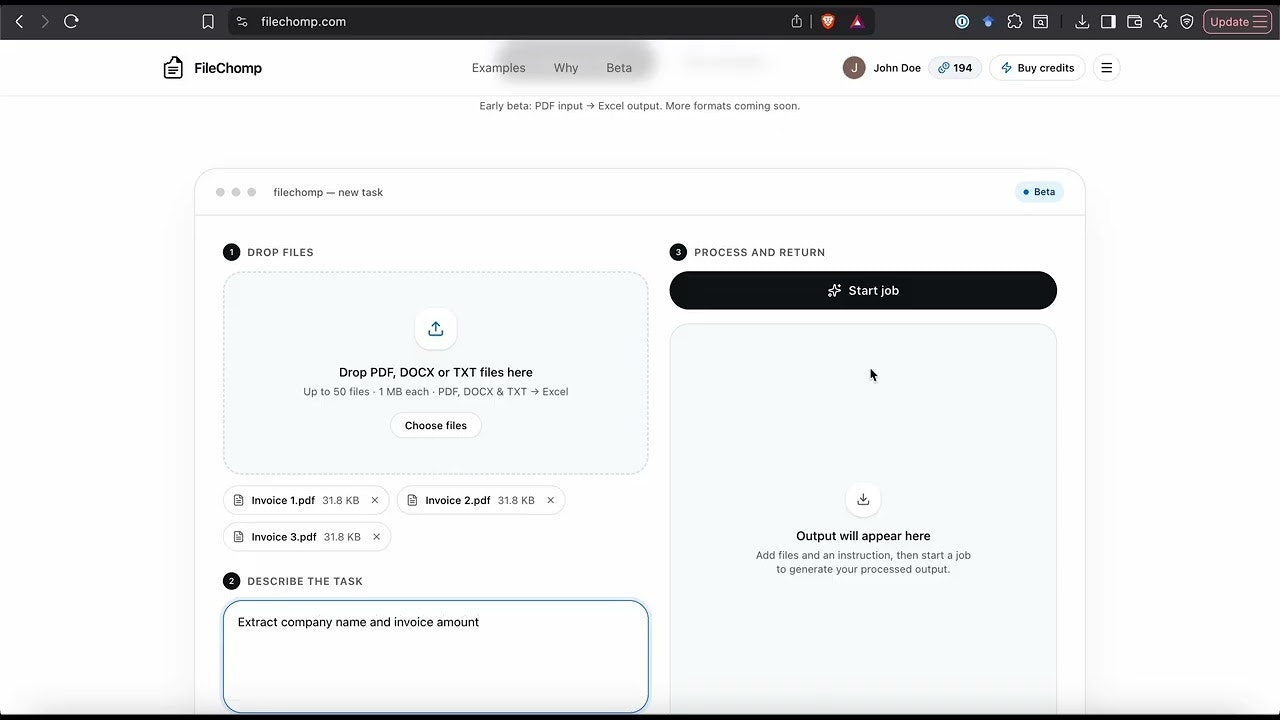Open the extensions puzzle icon
1280x720 pixels.
1015,21
